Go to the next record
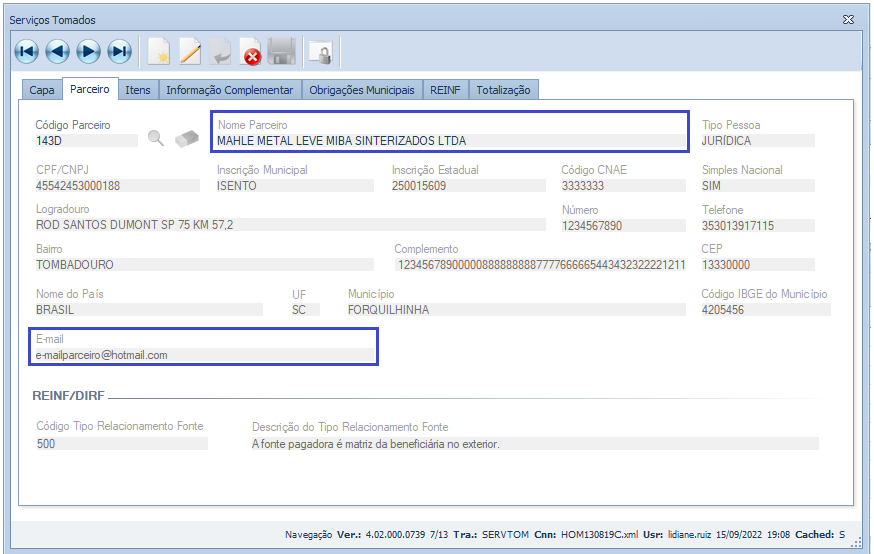This screenshot has height=554, width=874. coord(88,51)
